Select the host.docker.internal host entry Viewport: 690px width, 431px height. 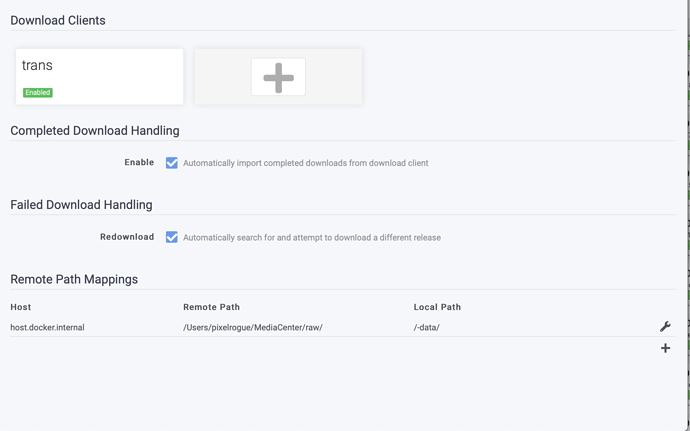[x=47, y=327]
